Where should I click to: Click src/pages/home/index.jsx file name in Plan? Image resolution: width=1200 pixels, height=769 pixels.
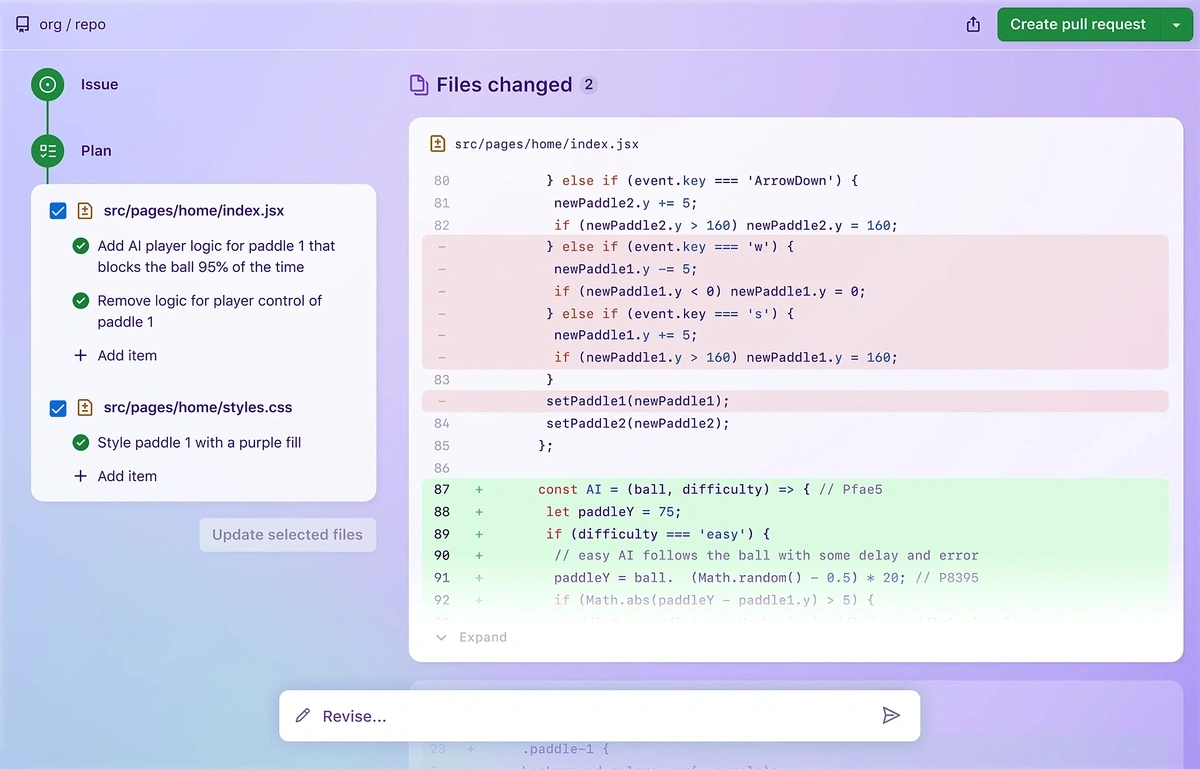(x=194, y=211)
